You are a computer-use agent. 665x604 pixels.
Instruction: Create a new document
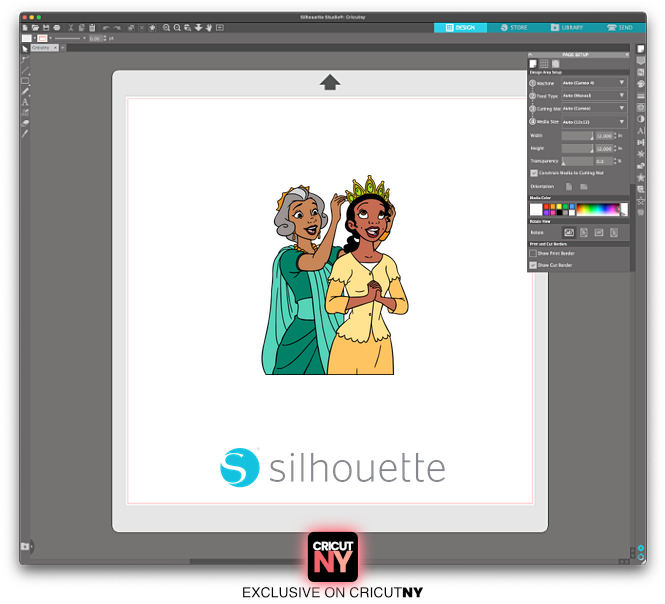coord(25,28)
